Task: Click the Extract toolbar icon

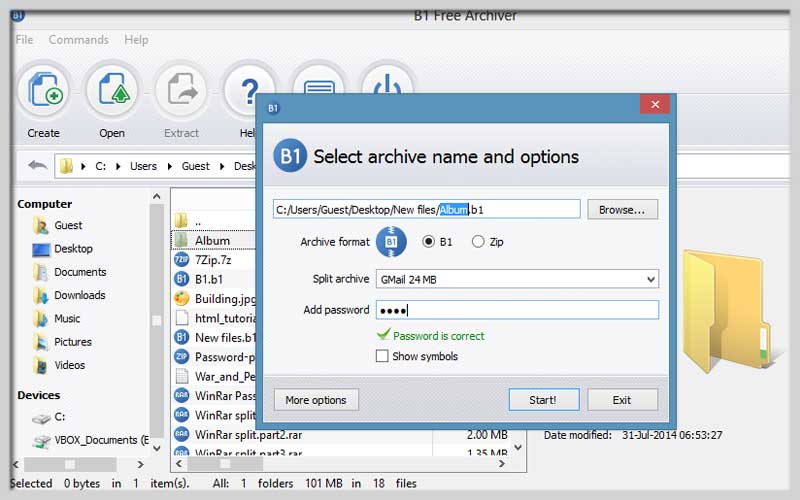Action: [181, 92]
